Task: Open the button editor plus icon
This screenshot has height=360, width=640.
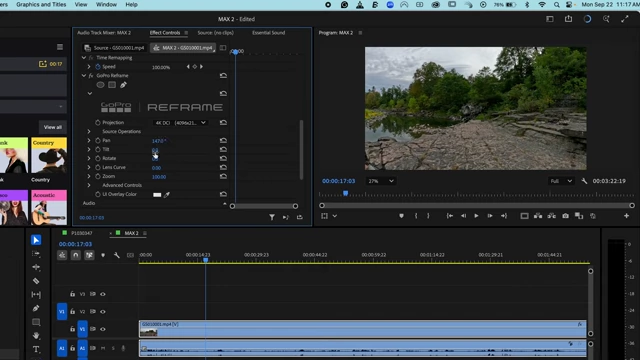Action: 627,216
